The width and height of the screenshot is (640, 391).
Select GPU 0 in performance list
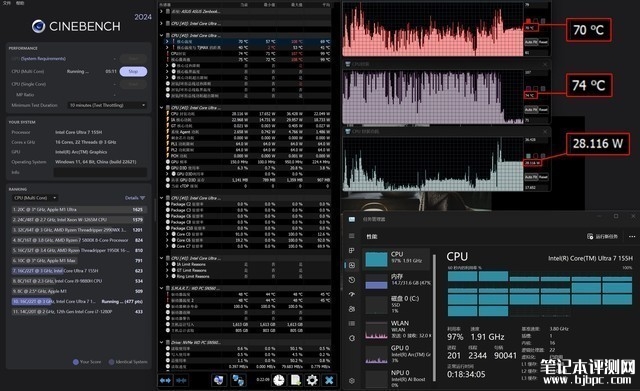tap(397, 354)
